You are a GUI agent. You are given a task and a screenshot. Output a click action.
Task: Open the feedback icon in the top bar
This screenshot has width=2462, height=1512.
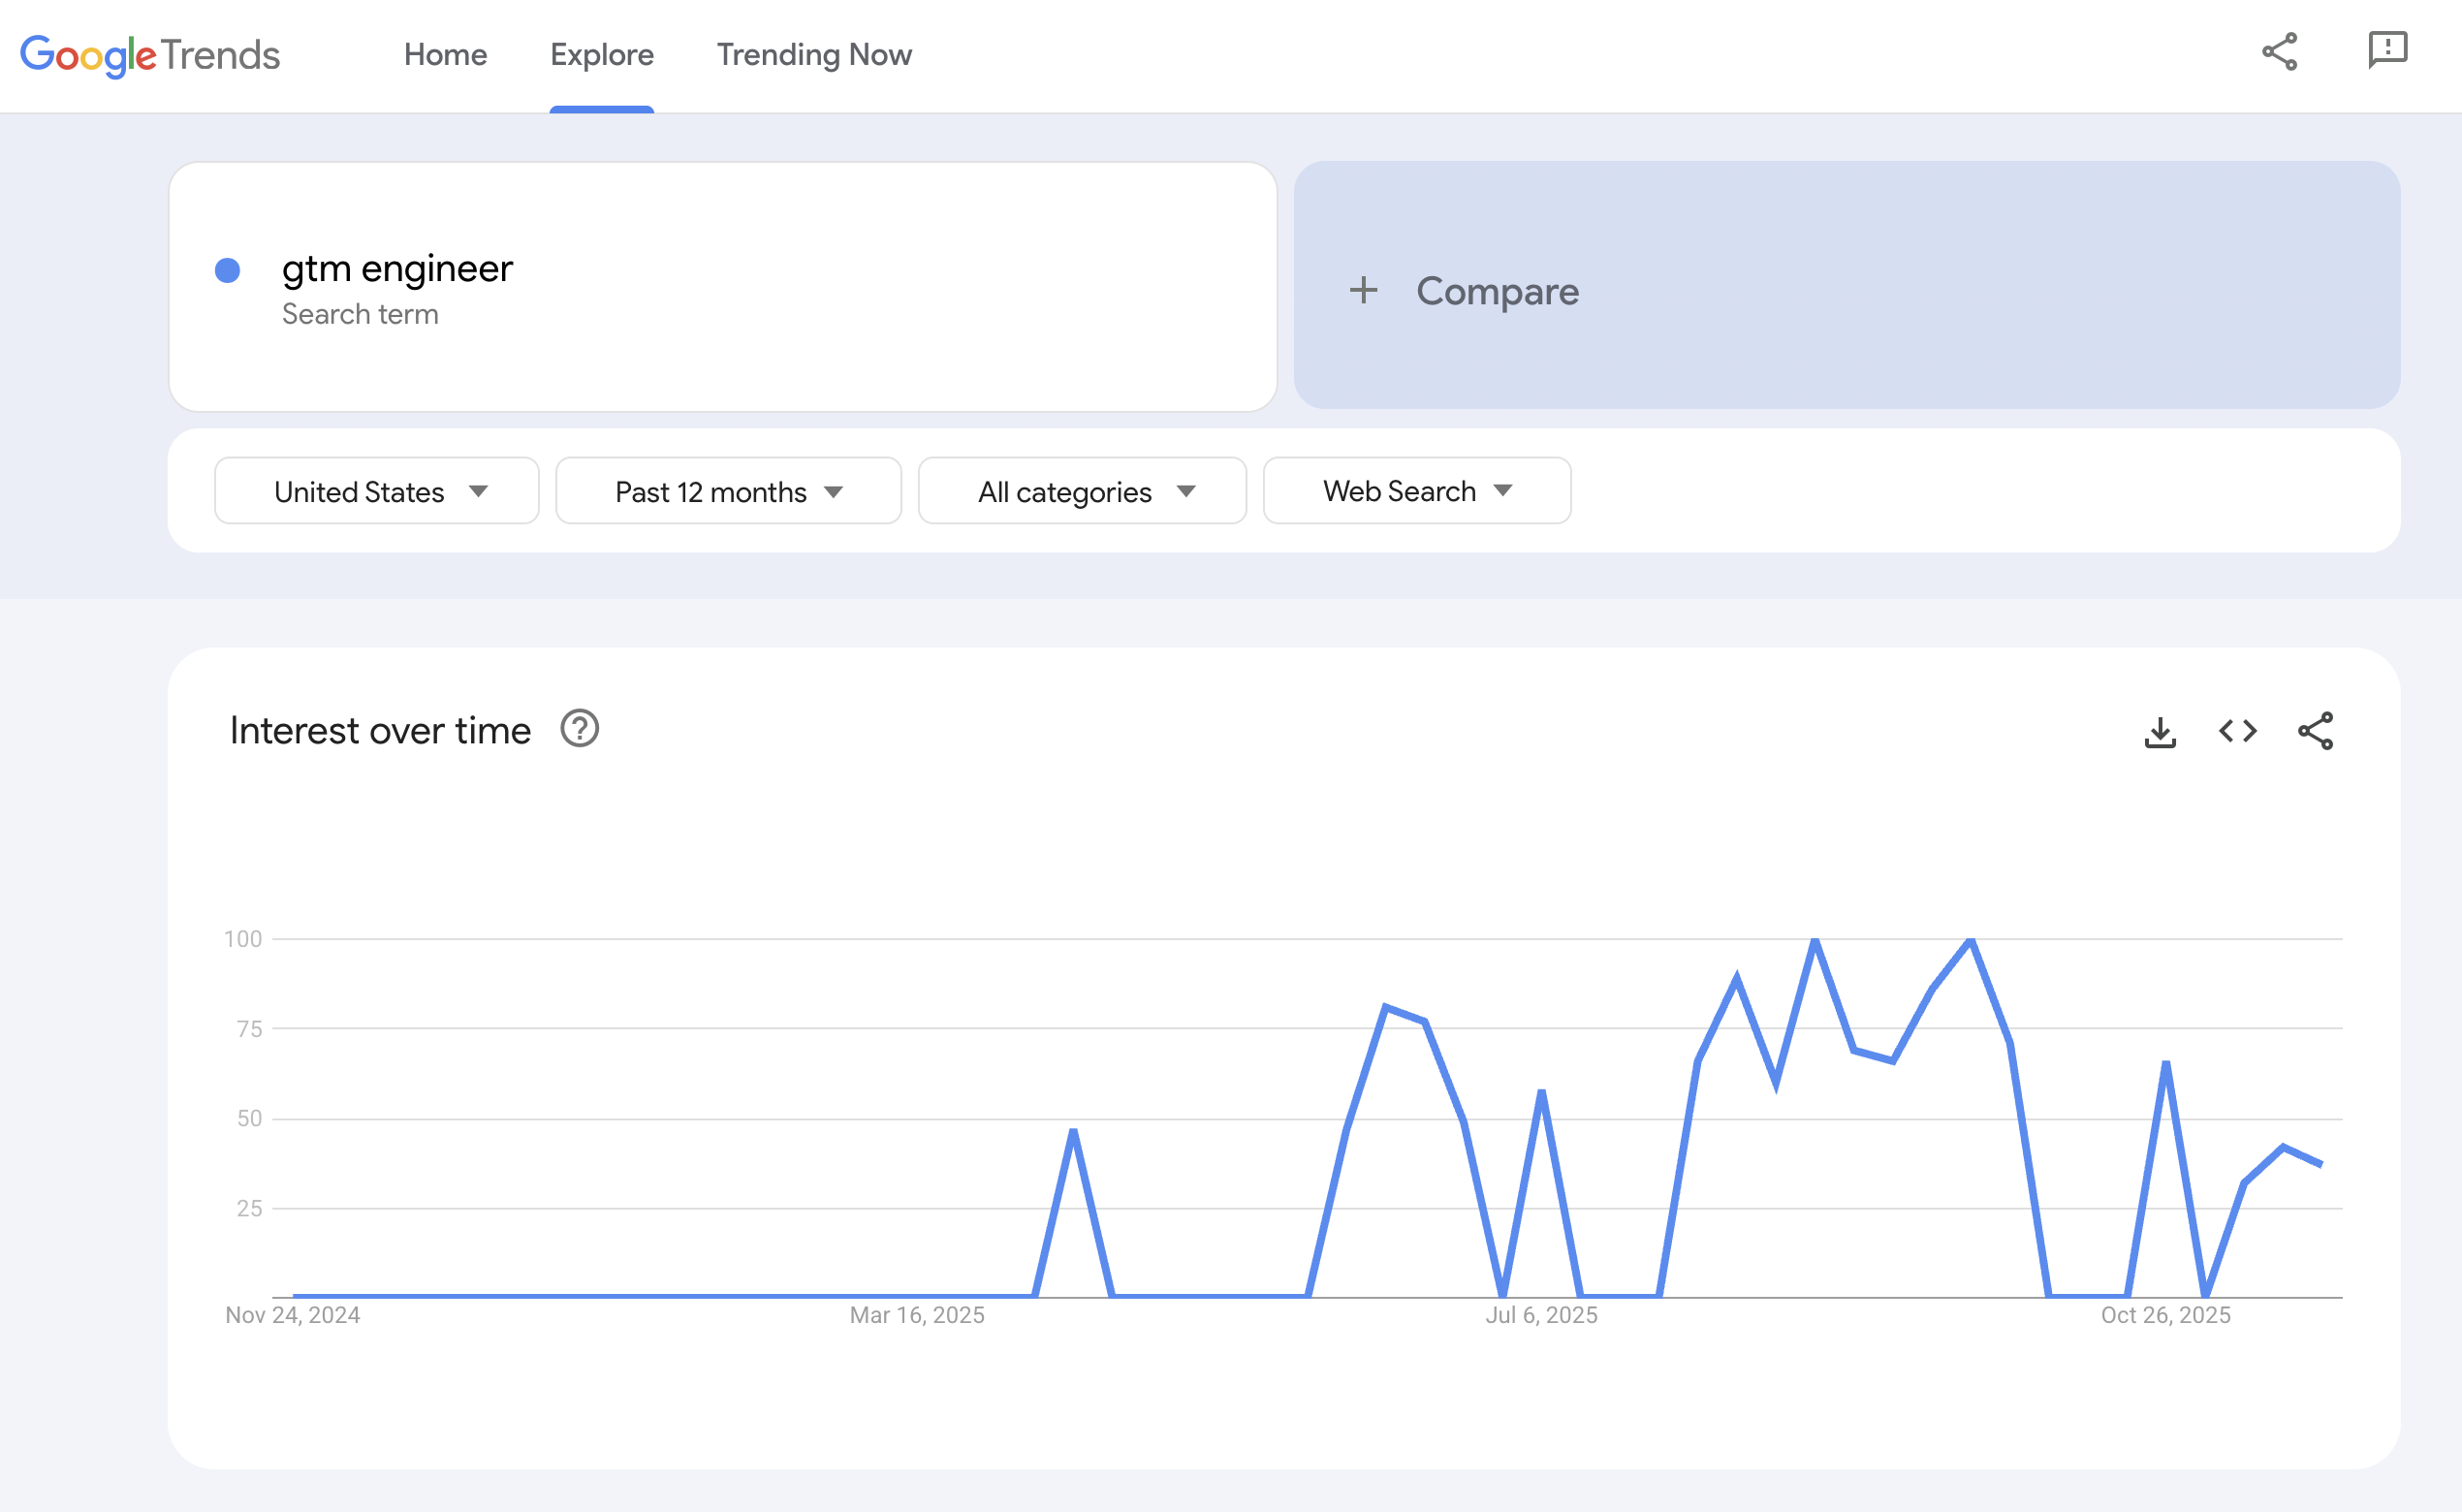tap(2389, 52)
